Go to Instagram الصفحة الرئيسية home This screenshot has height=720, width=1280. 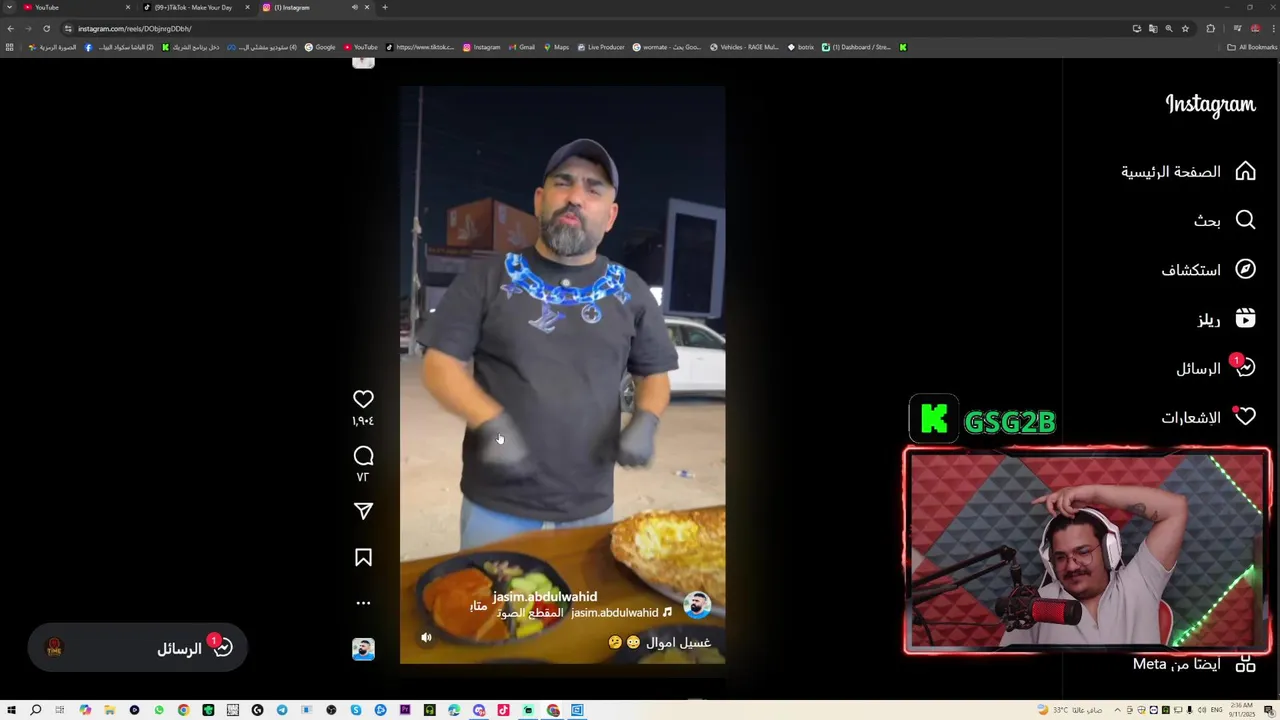point(1188,172)
